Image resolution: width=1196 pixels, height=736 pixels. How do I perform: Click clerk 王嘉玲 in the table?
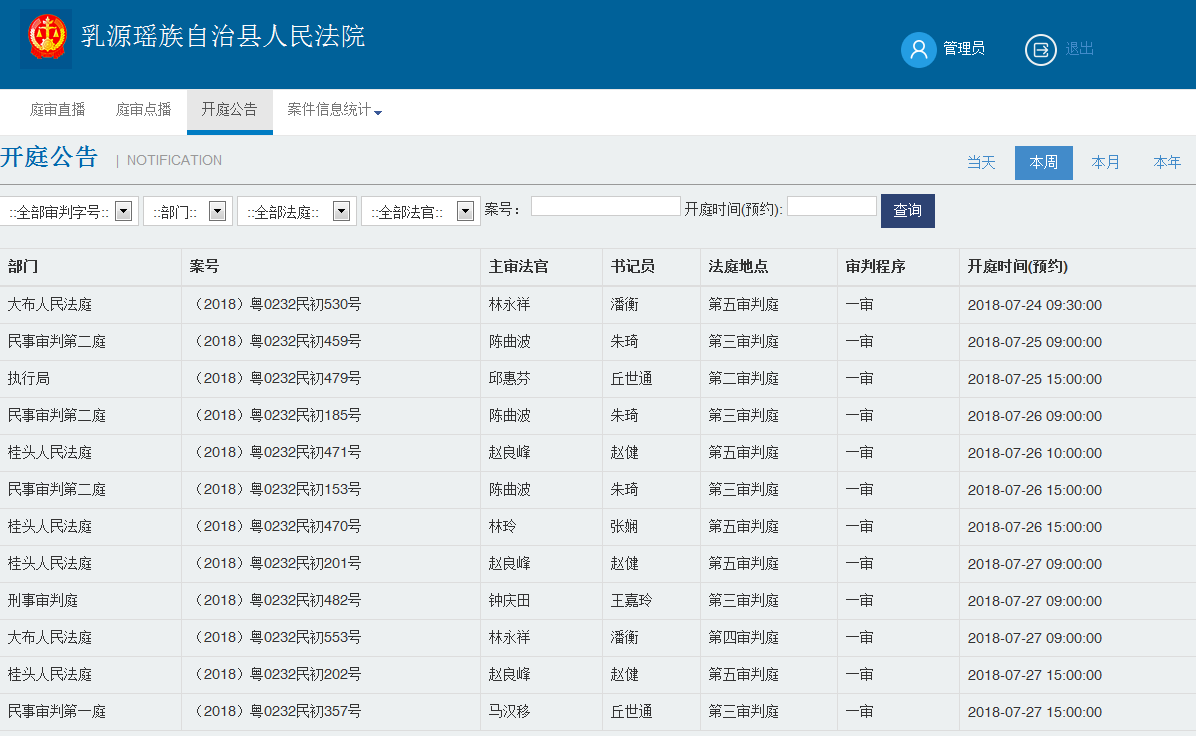632,600
